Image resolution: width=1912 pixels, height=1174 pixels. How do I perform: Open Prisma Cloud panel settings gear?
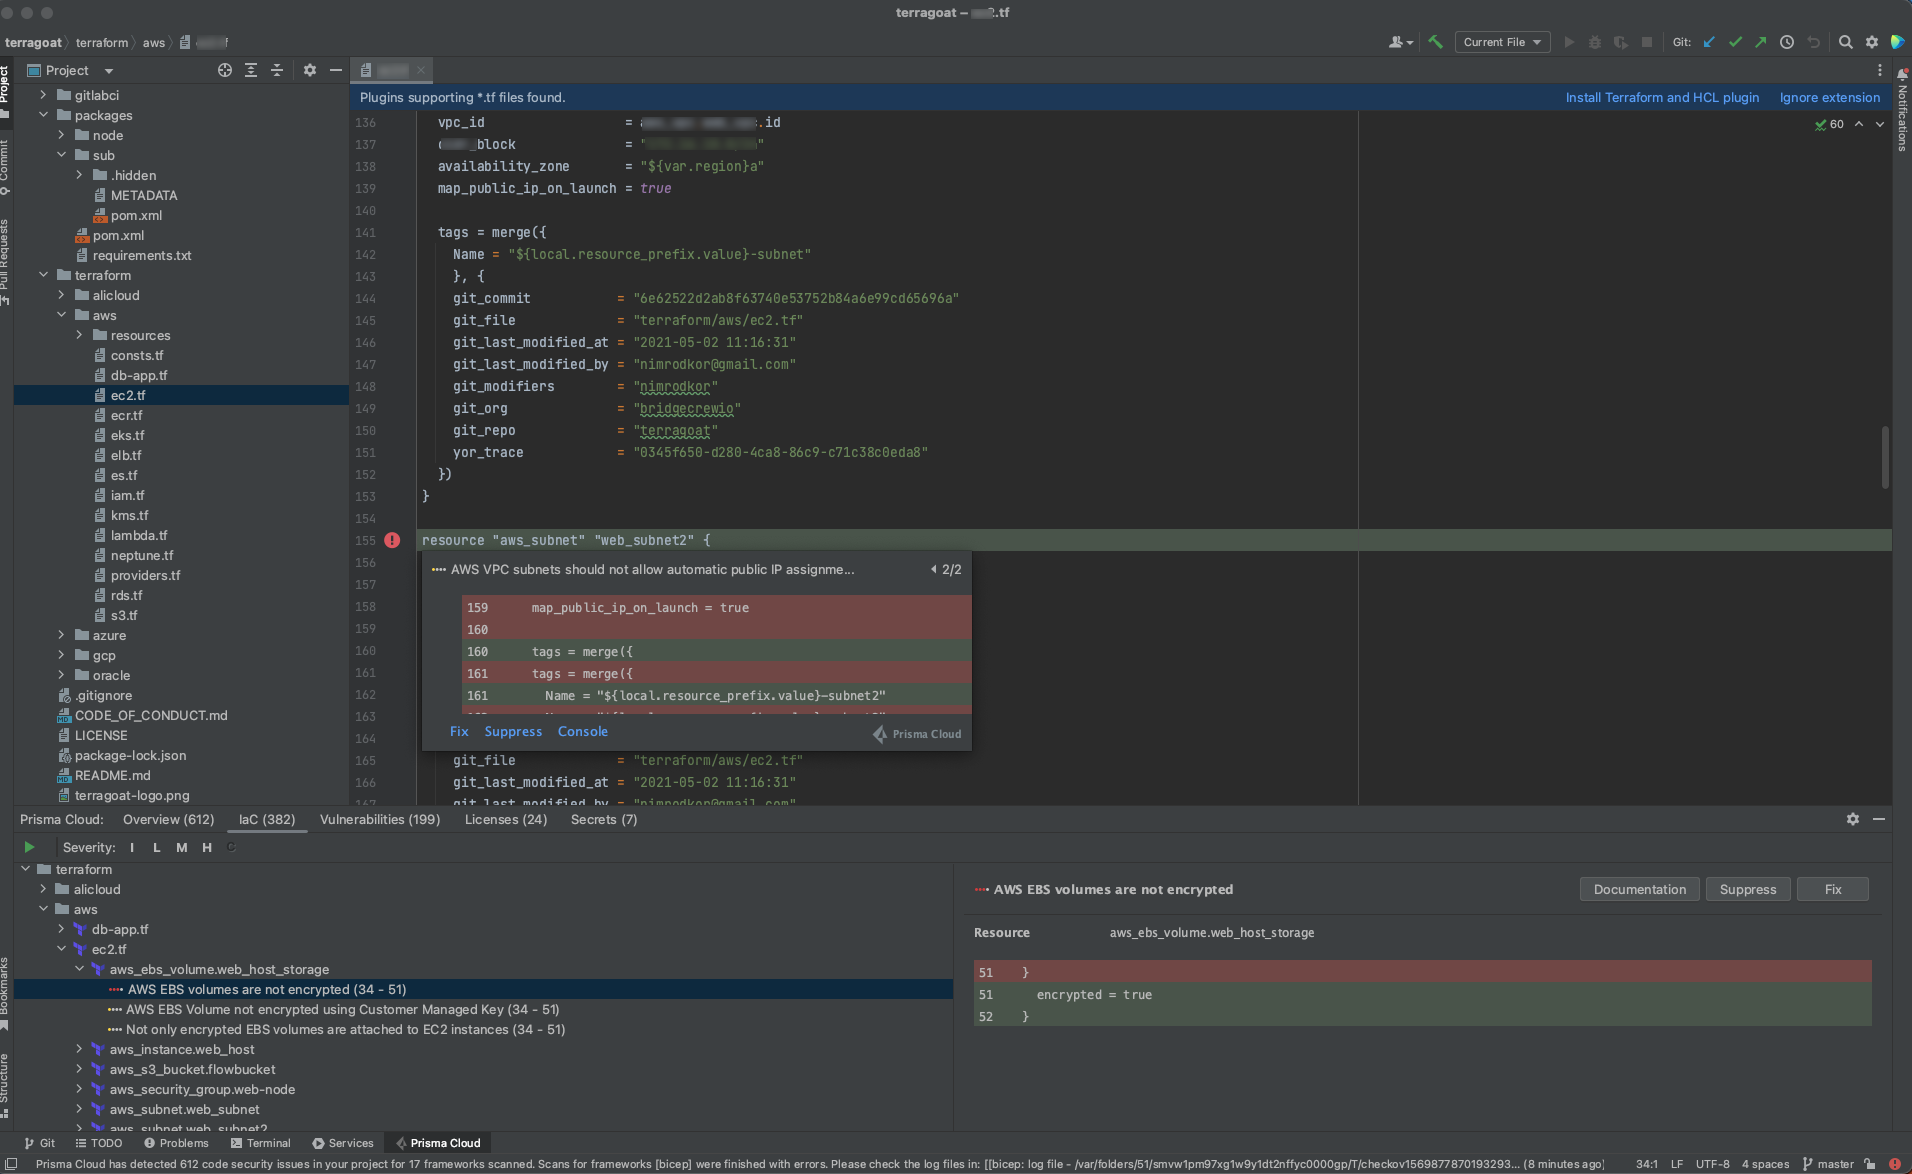click(1853, 819)
